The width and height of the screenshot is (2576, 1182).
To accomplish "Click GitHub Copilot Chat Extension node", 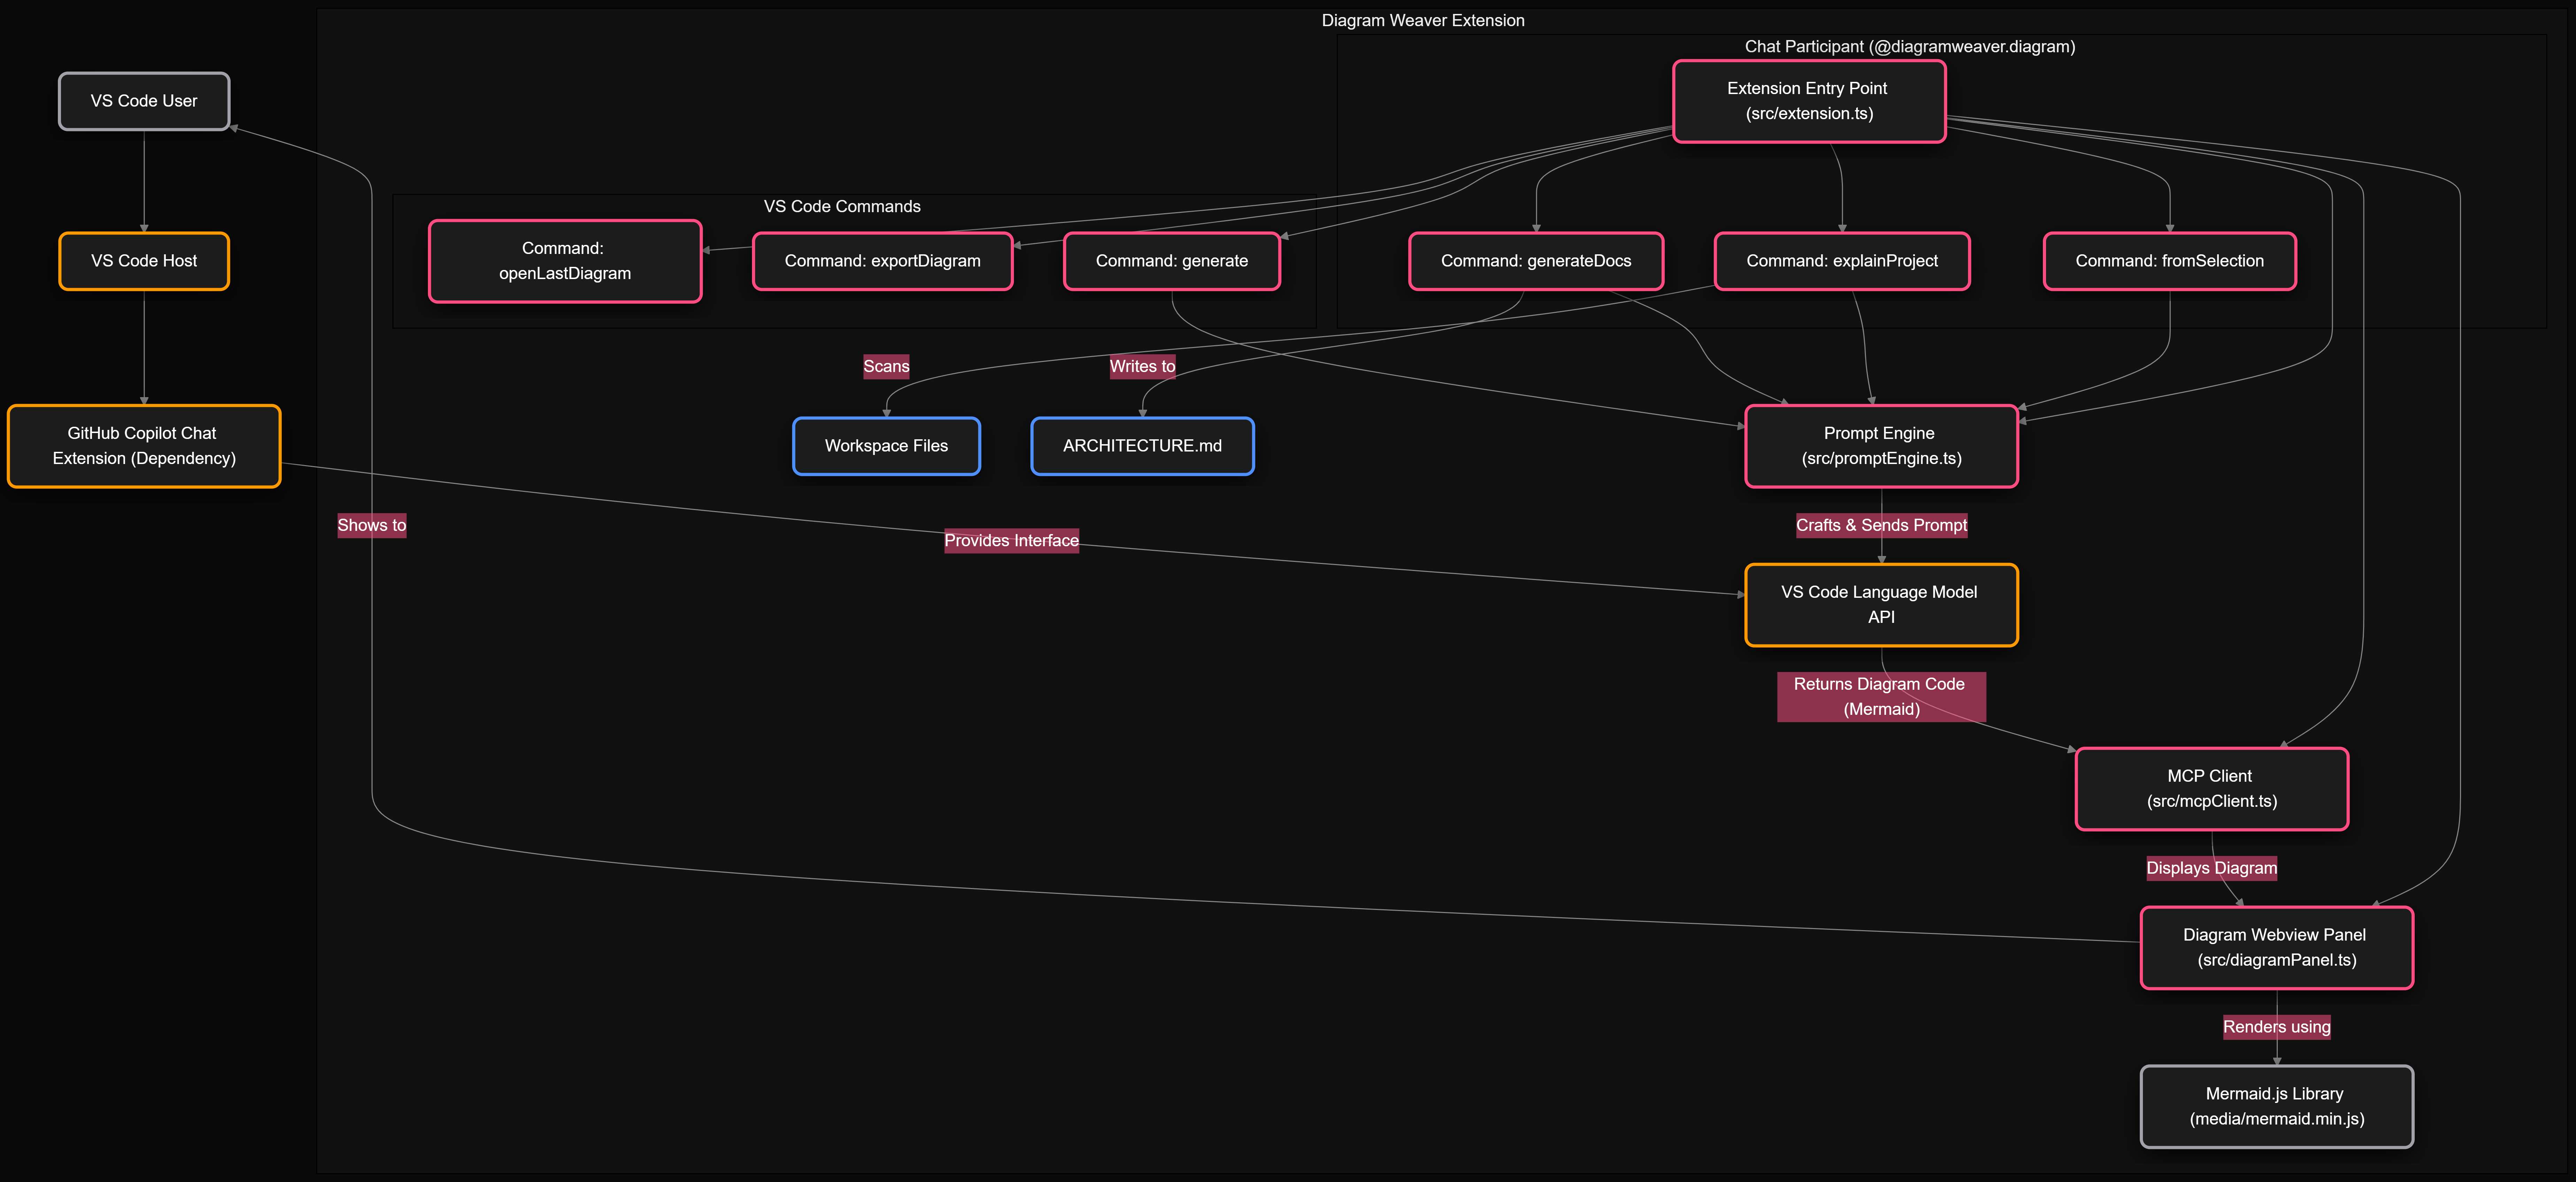I will coord(144,446).
